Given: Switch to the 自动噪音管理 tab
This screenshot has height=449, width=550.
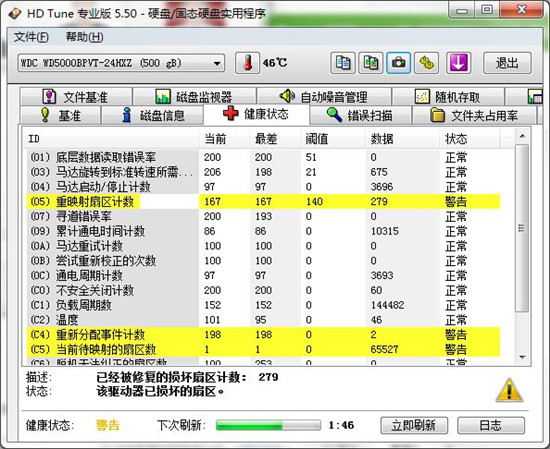Looking at the screenshot, I should [x=324, y=96].
